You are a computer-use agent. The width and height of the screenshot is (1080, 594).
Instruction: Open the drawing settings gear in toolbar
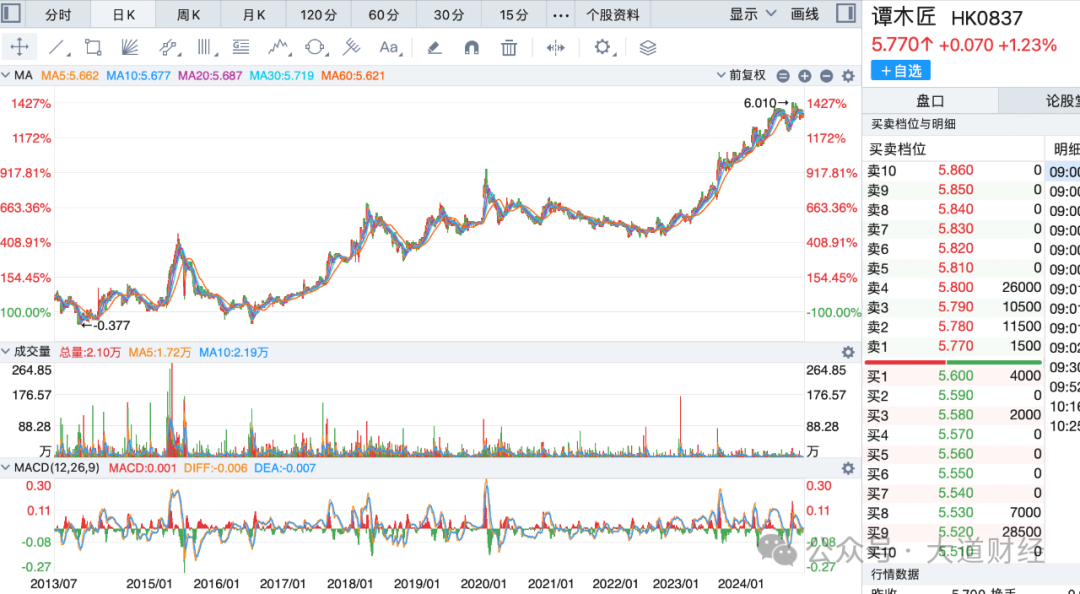coord(602,47)
